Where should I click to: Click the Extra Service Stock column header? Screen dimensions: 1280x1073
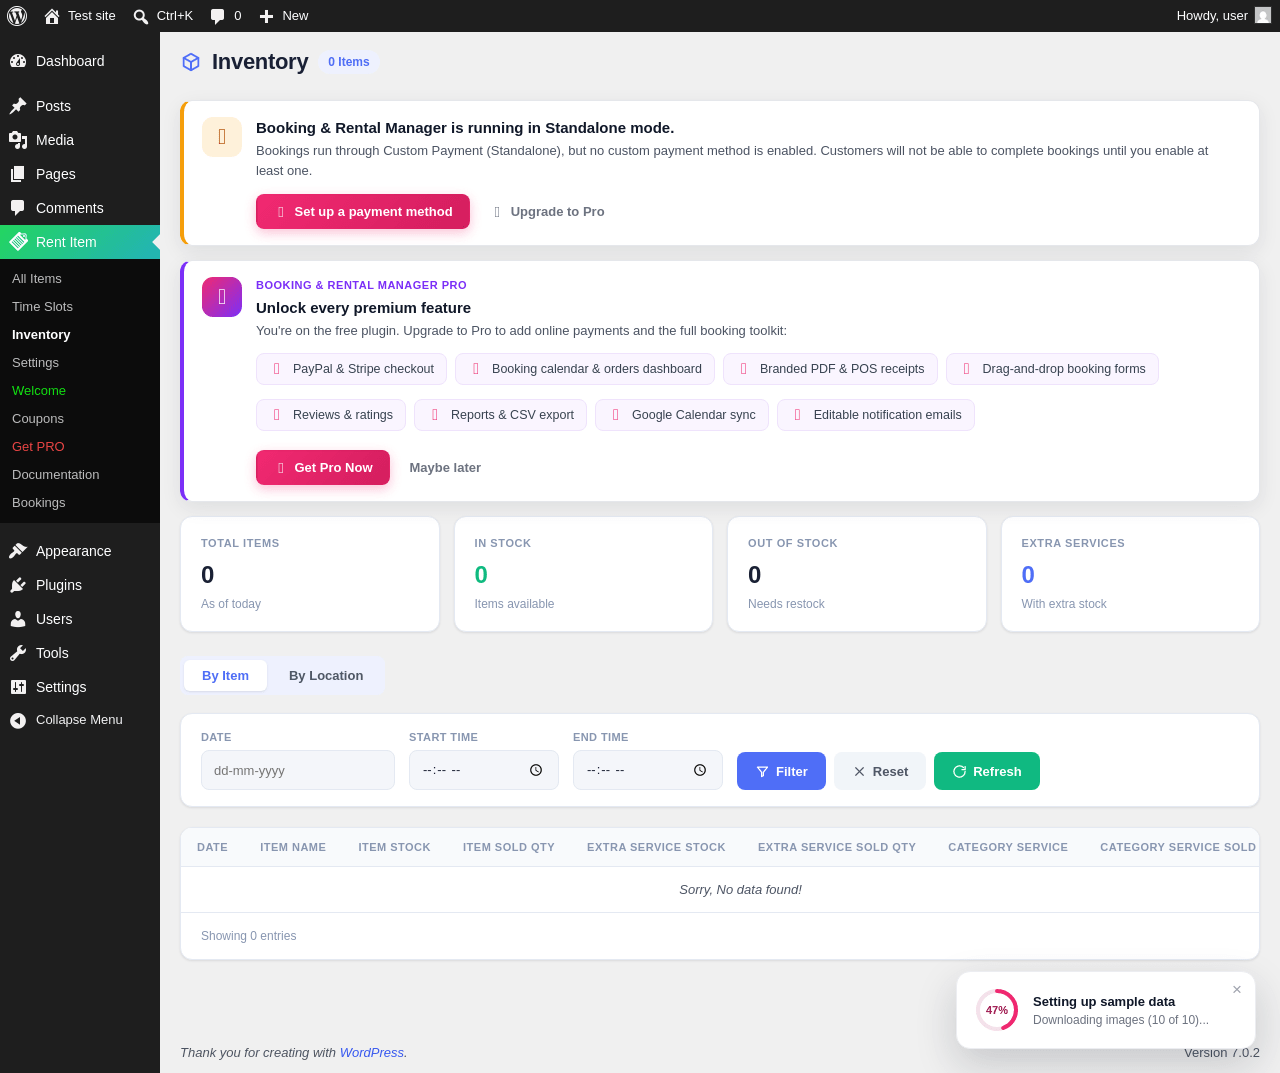pyautogui.click(x=656, y=847)
